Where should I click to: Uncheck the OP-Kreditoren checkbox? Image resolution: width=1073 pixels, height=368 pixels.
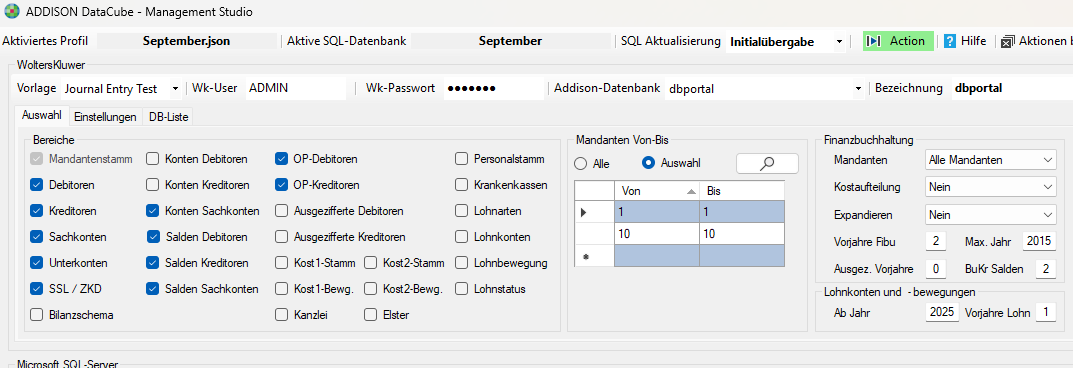click(281, 185)
